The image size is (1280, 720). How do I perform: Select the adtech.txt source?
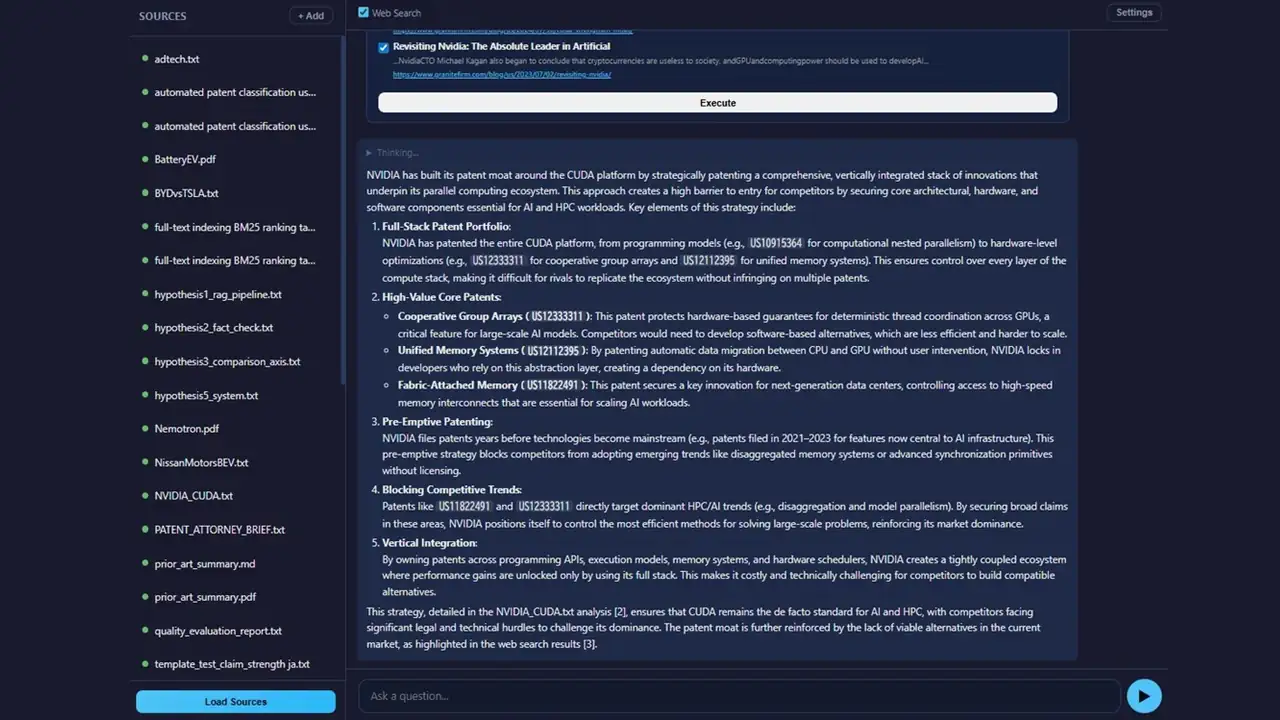tap(177, 59)
